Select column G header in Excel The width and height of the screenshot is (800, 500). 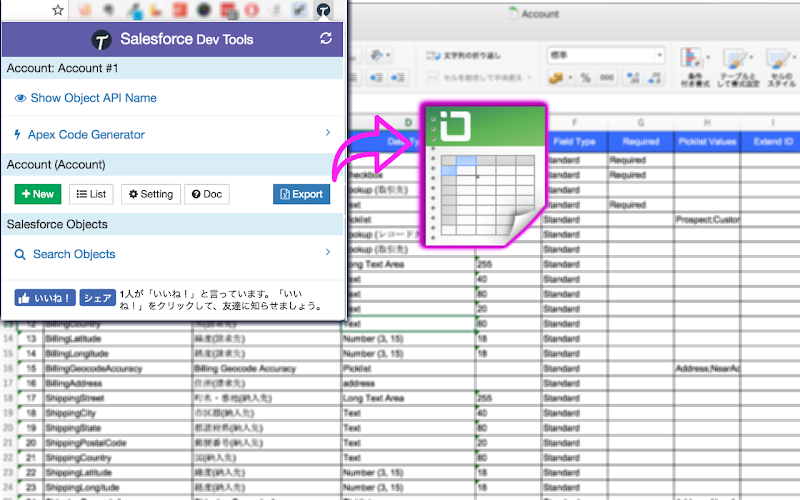point(641,122)
